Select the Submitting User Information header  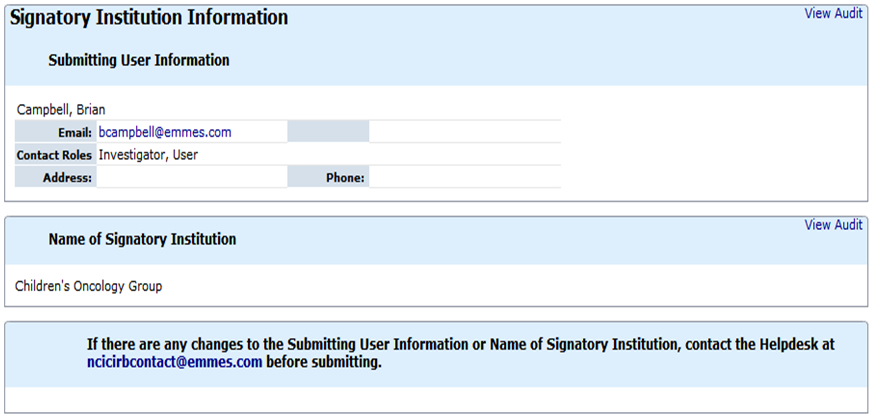(139, 61)
